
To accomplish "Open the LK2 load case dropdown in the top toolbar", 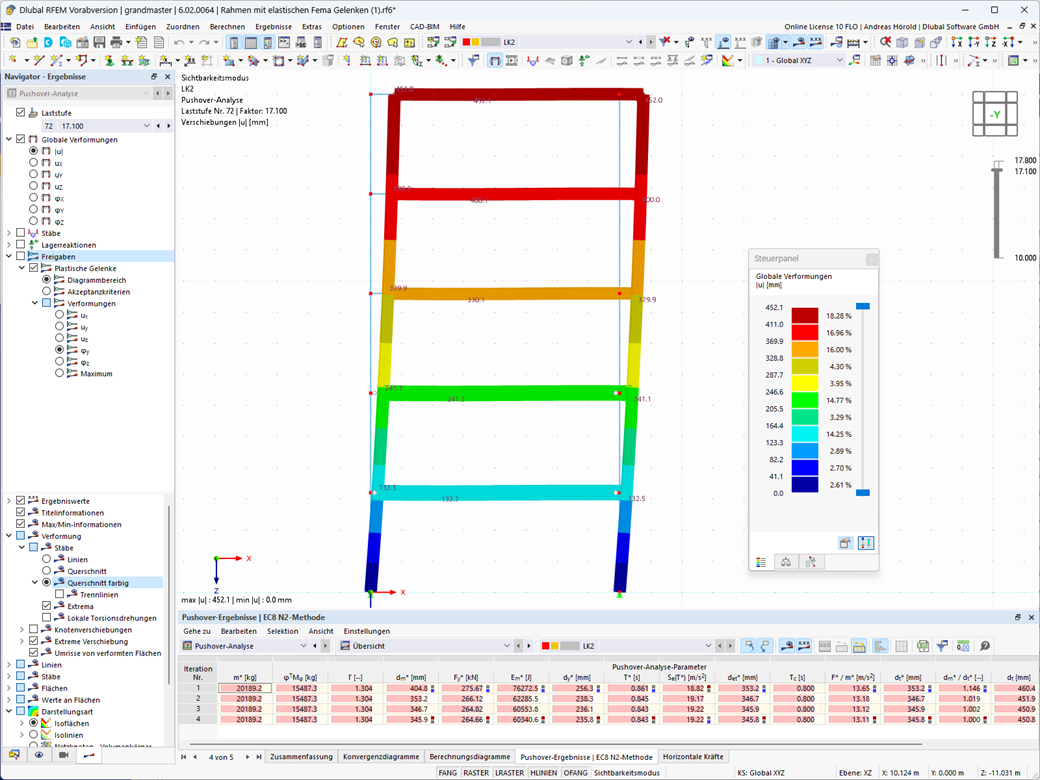I will (629, 42).
